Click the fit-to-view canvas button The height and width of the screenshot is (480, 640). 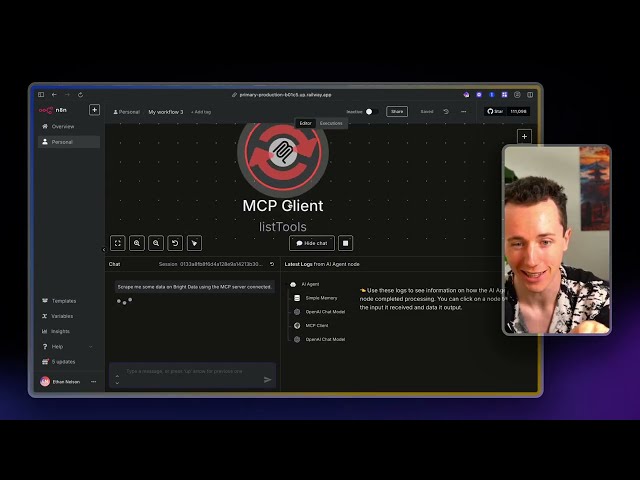click(118, 243)
